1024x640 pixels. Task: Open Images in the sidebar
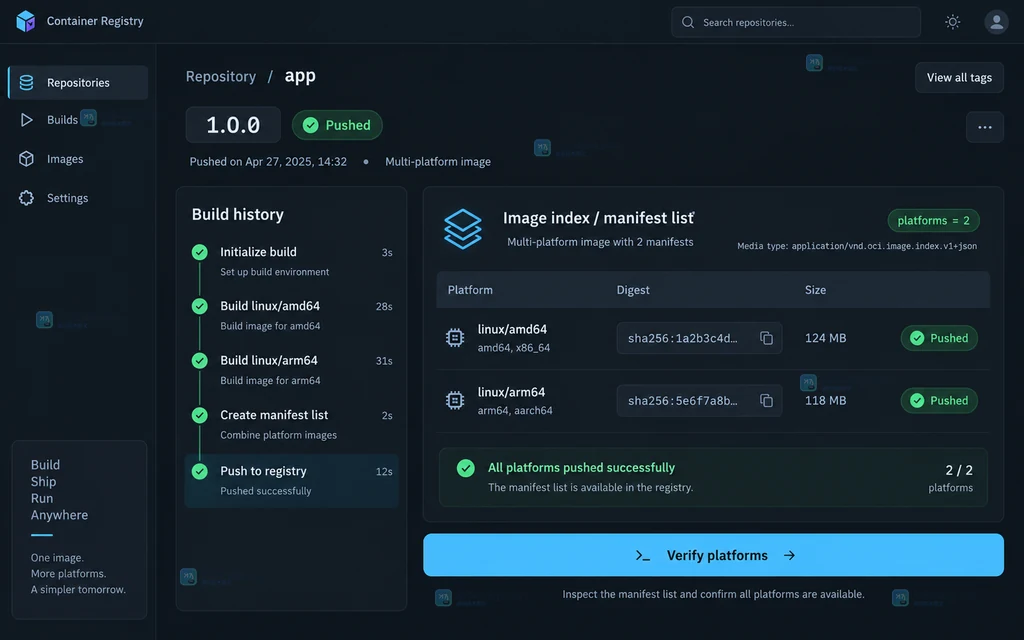(65, 159)
